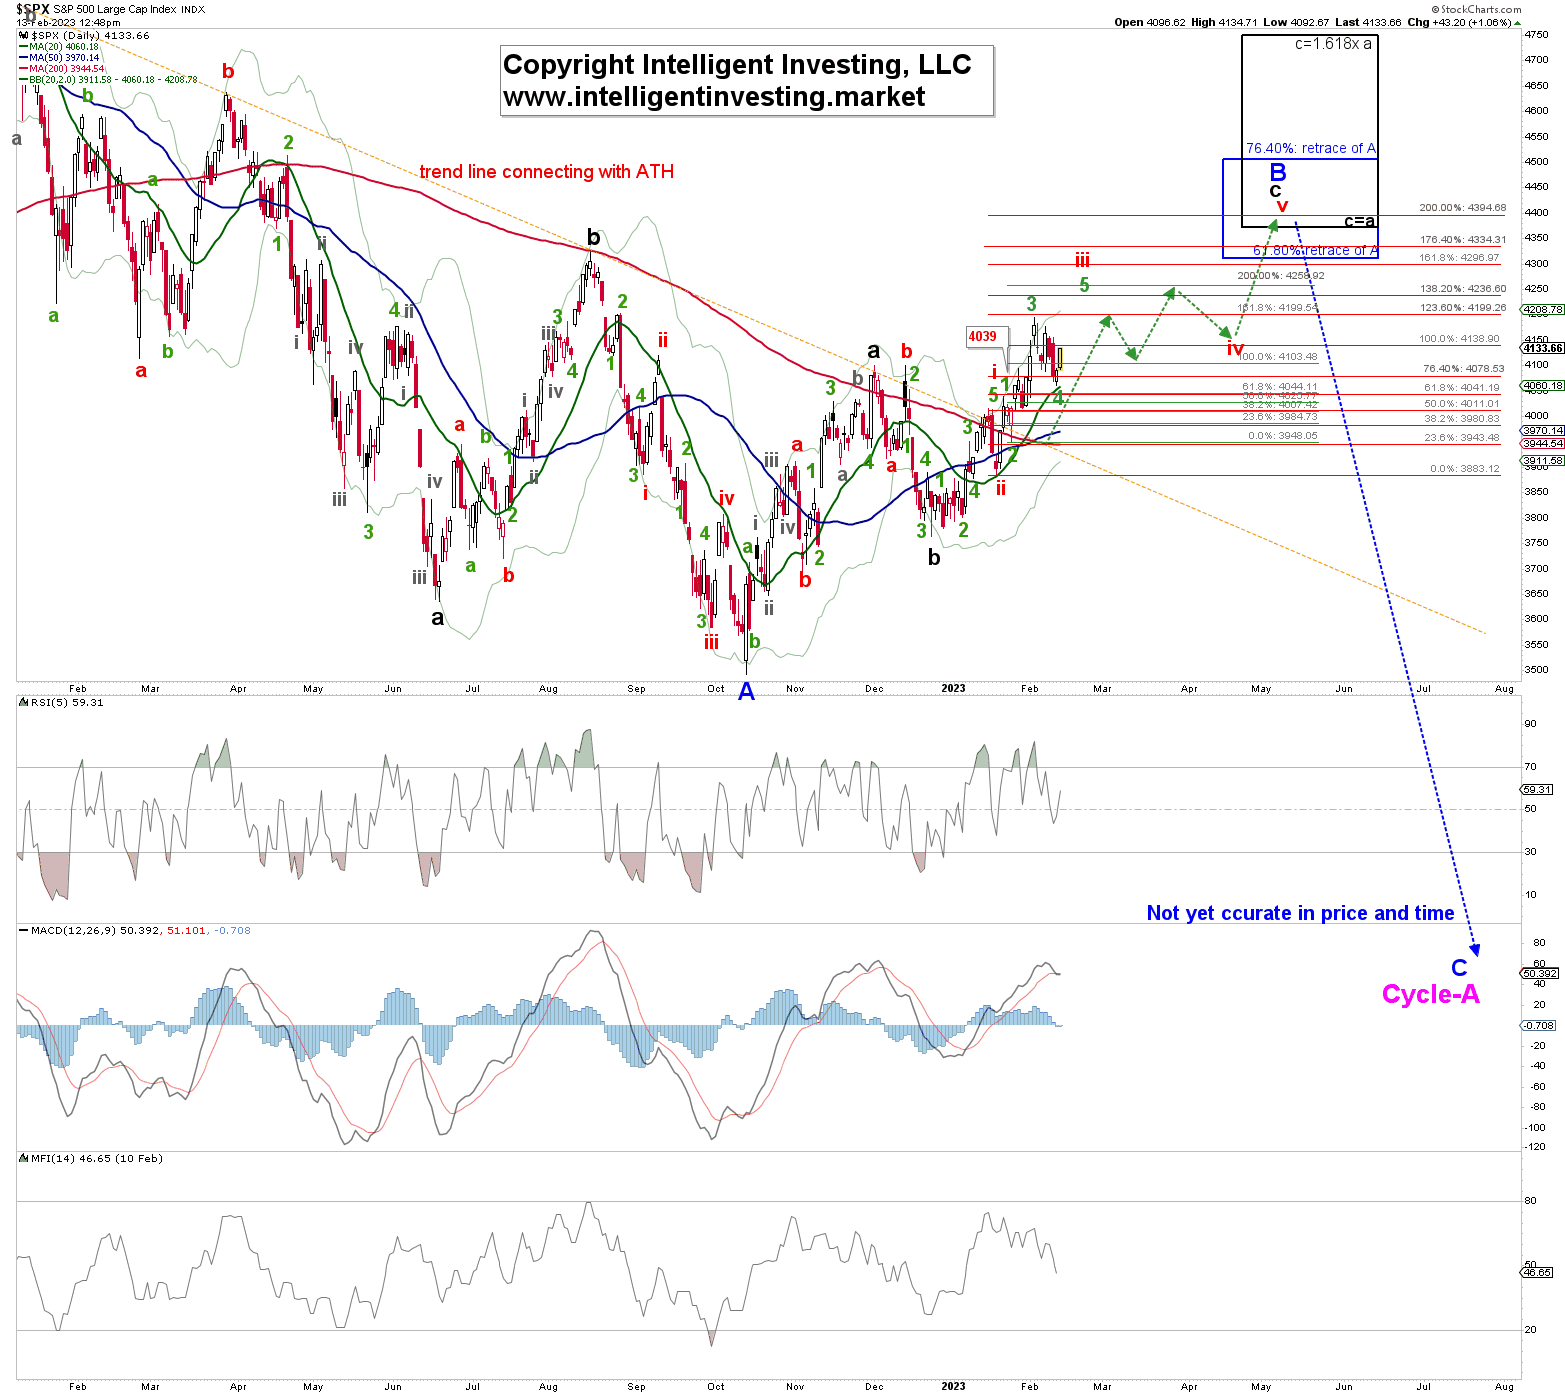Click the large blue A label below Oct low
This screenshot has height=1396, width=1565.
point(746,691)
